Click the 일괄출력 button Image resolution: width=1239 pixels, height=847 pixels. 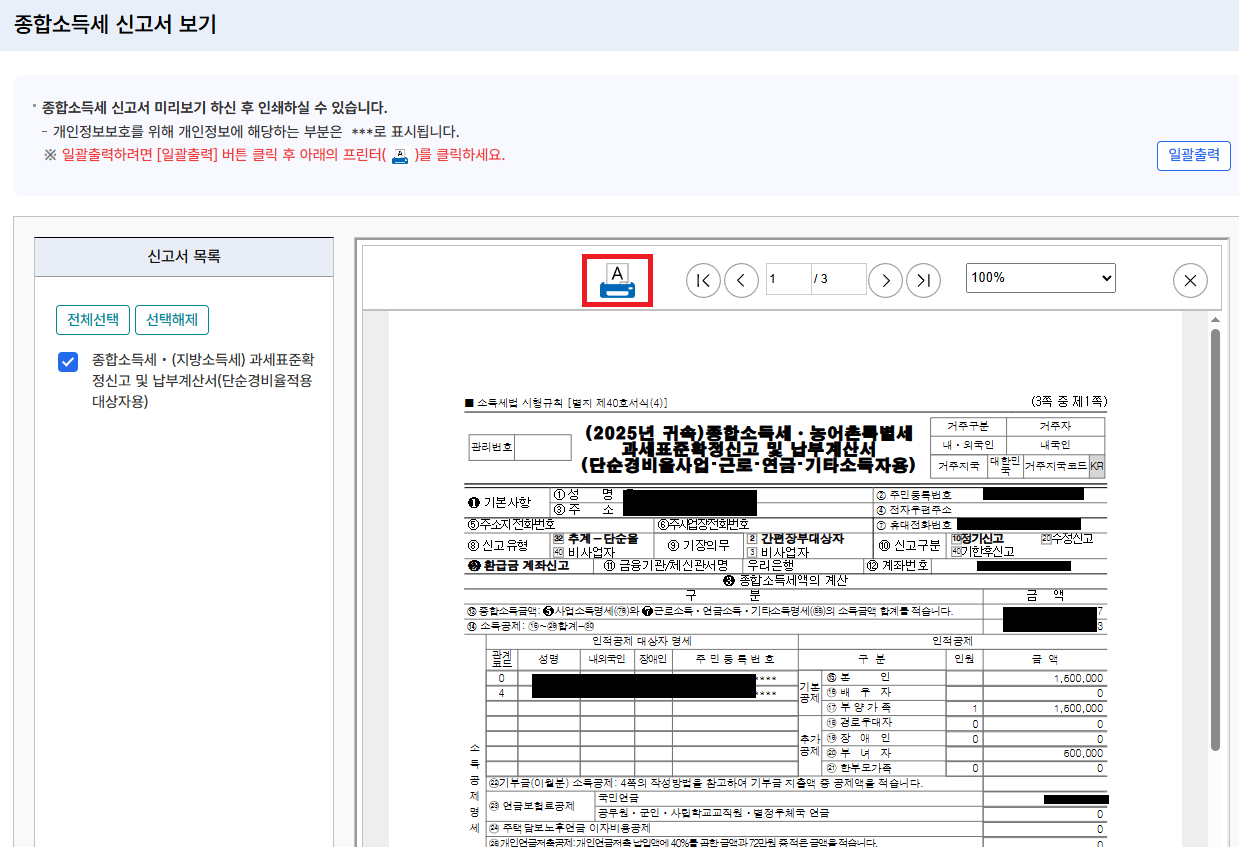[1194, 156]
